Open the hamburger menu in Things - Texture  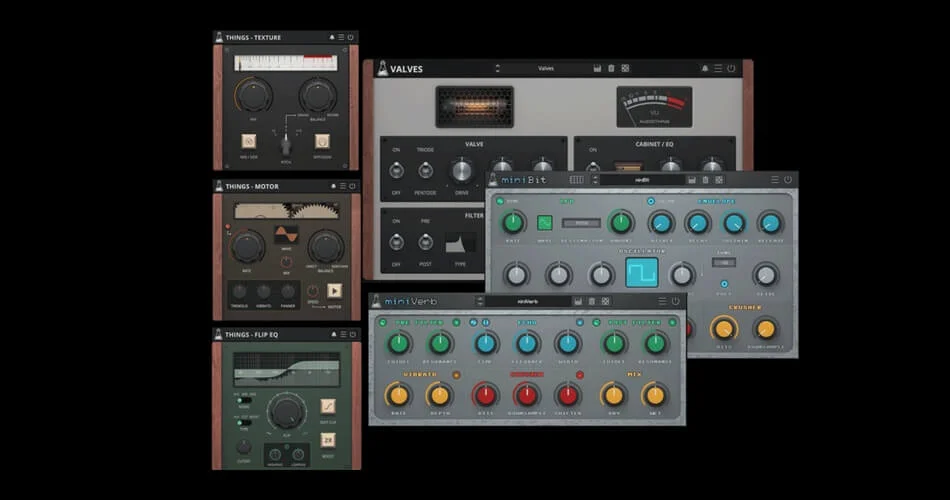pyautogui.click(x=341, y=38)
